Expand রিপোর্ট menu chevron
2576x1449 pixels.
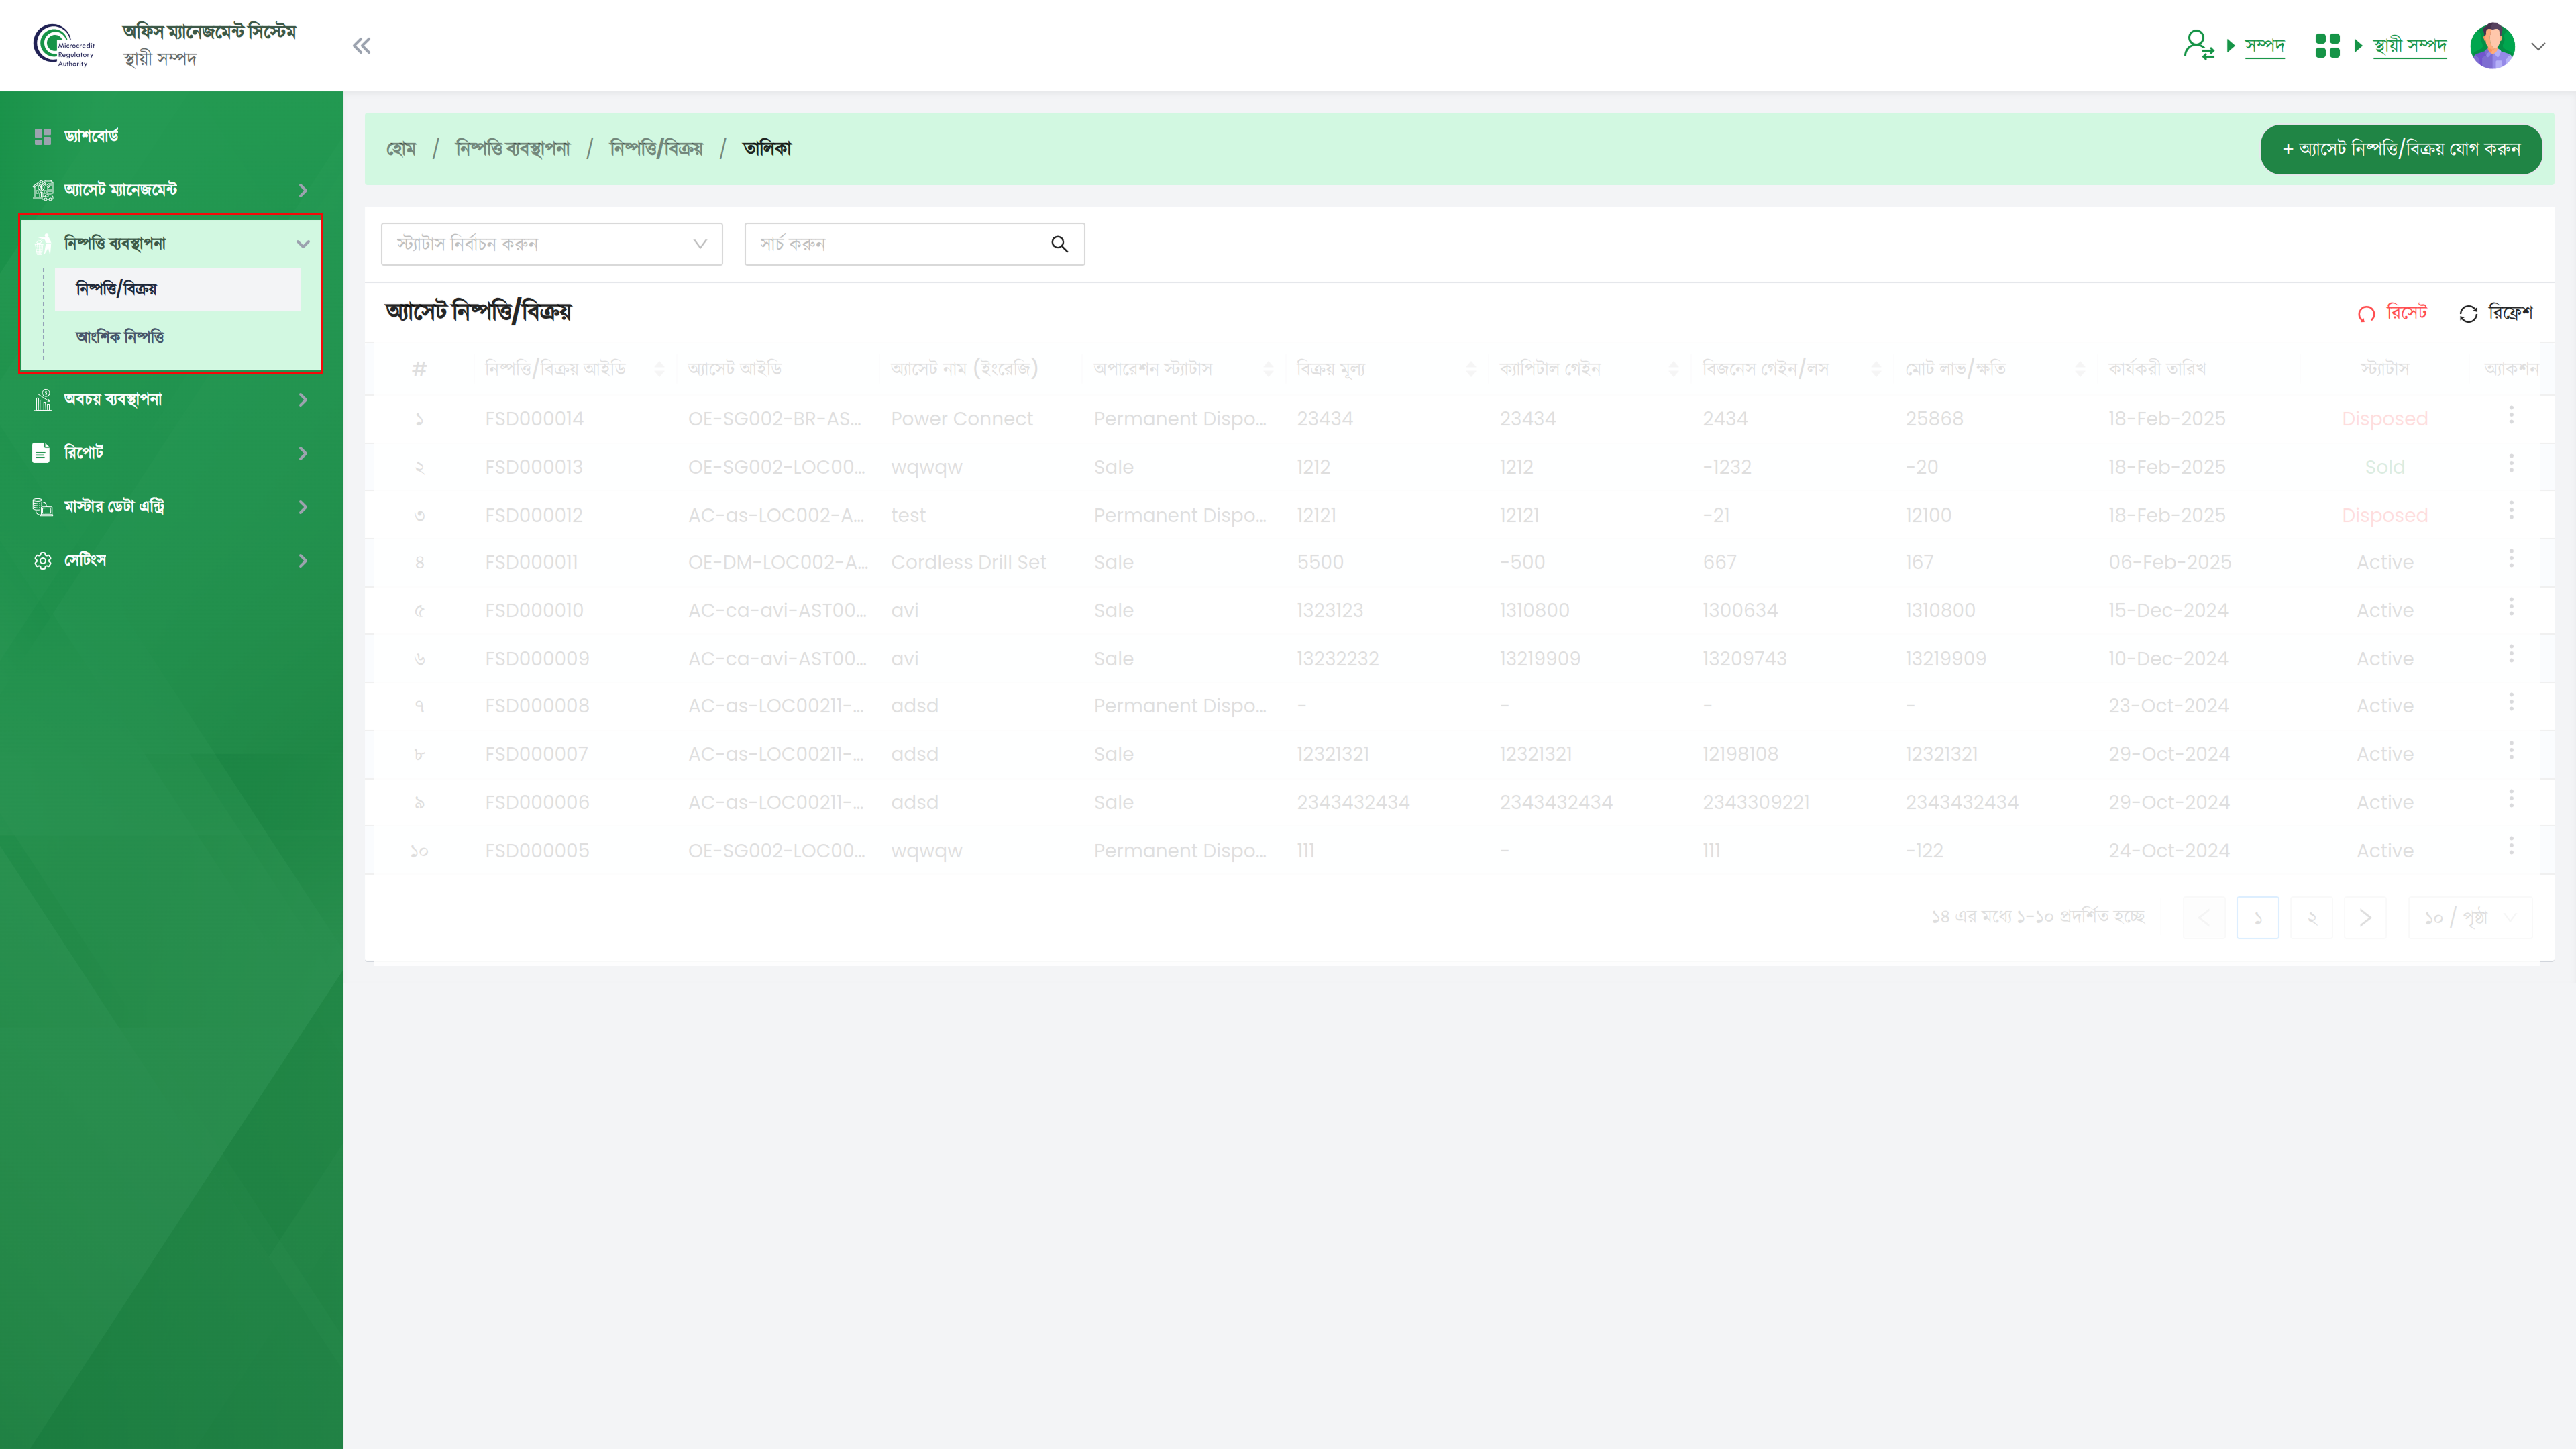pyautogui.click(x=303, y=454)
